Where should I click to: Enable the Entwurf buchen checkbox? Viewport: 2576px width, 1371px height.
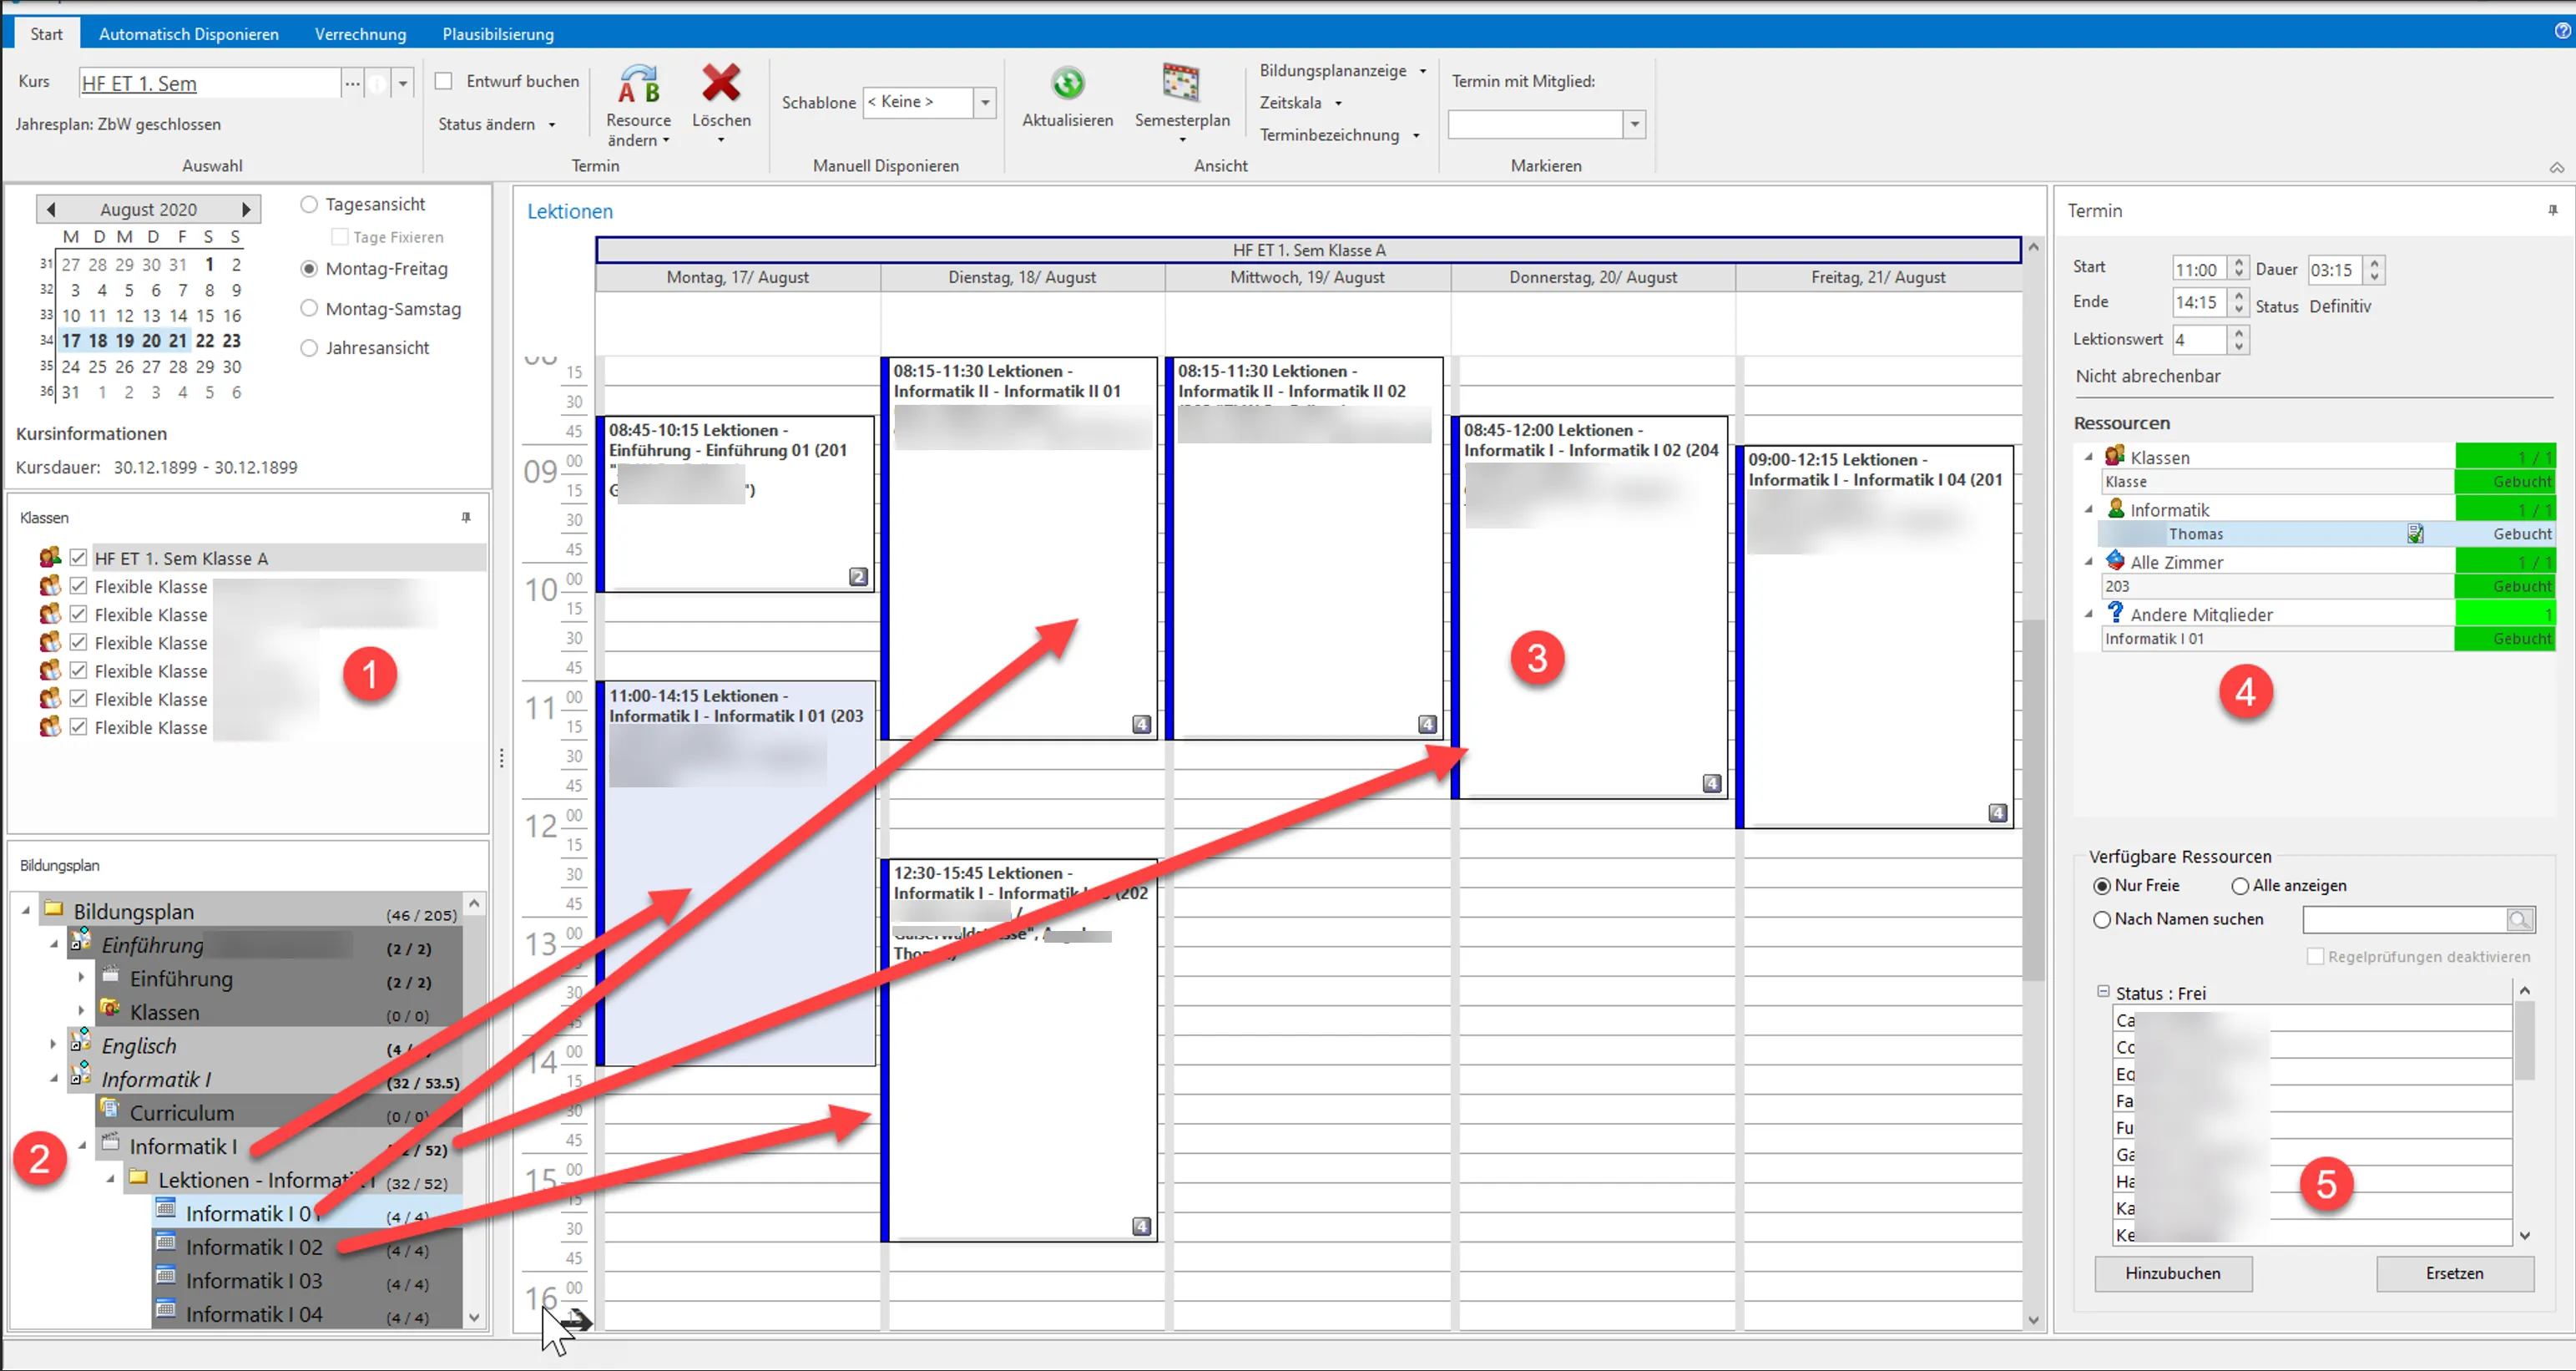point(444,81)
